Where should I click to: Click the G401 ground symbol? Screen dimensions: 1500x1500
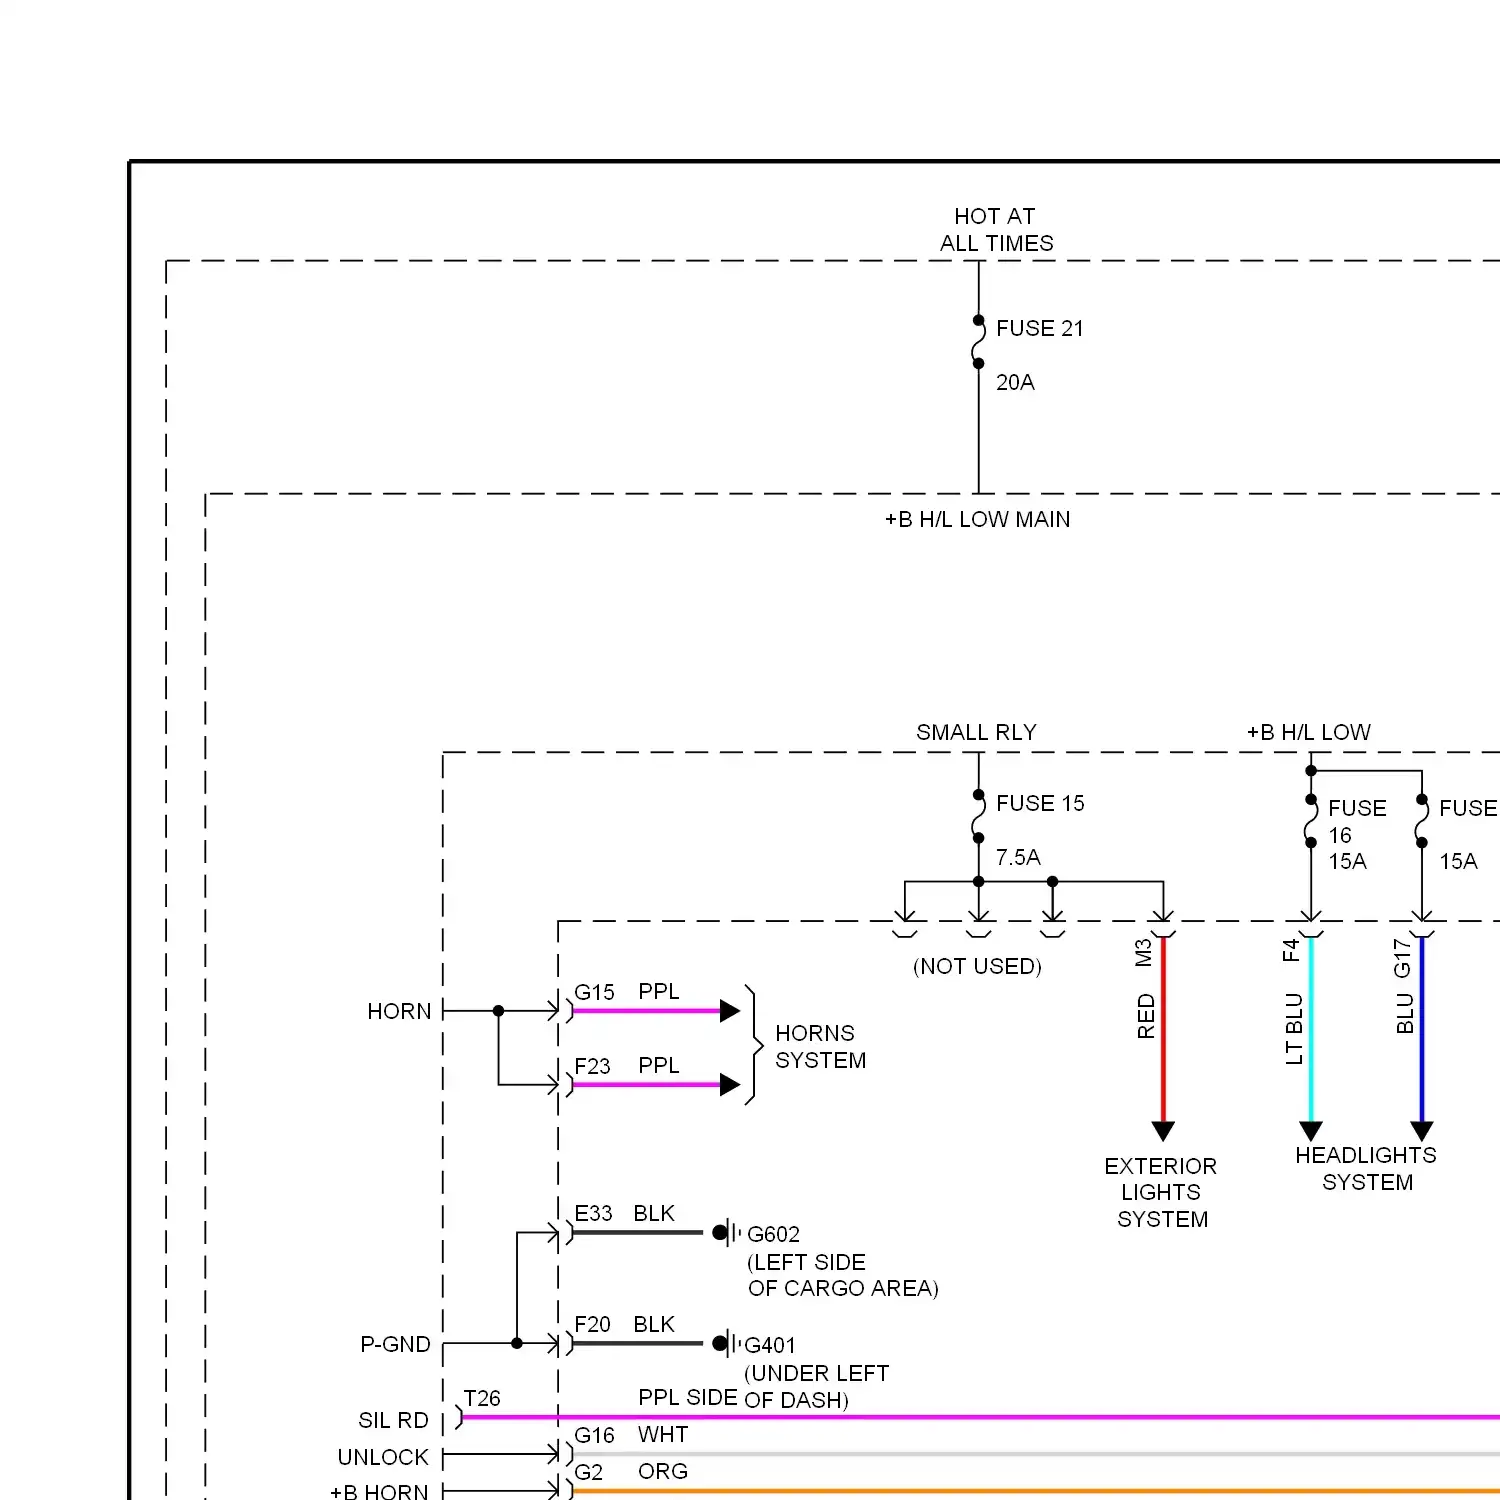pos(727,1343)
